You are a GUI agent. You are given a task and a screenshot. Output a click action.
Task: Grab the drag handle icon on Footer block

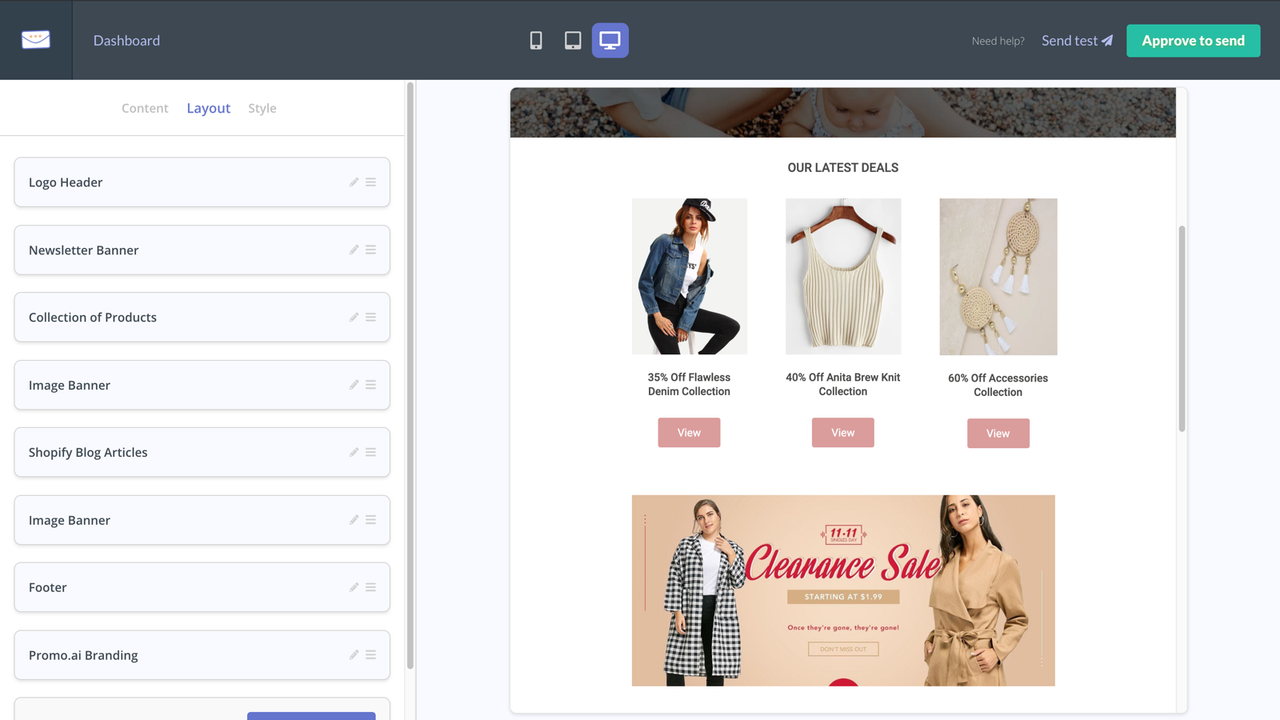click(x=371, y=587)
